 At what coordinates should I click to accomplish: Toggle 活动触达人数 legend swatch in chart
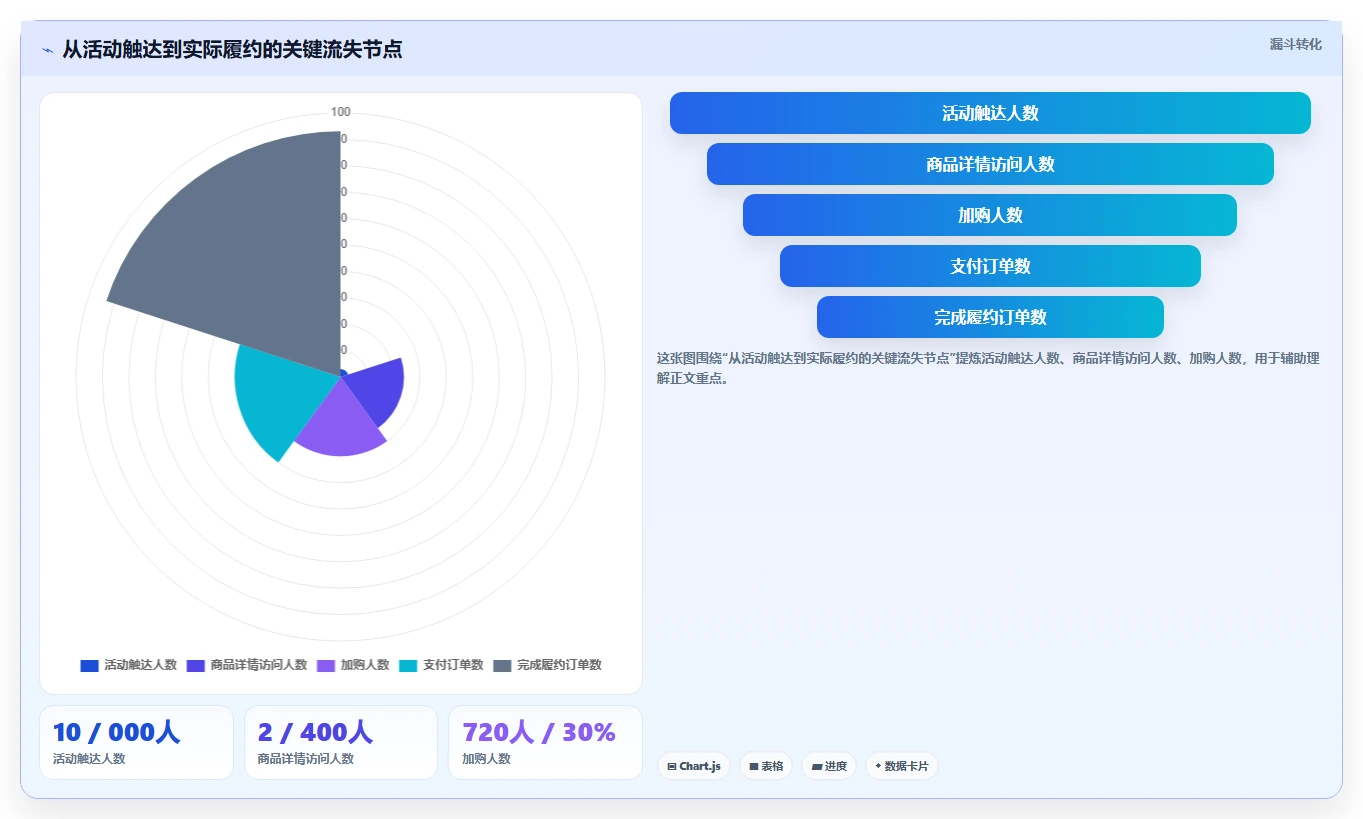pos(89,665)
